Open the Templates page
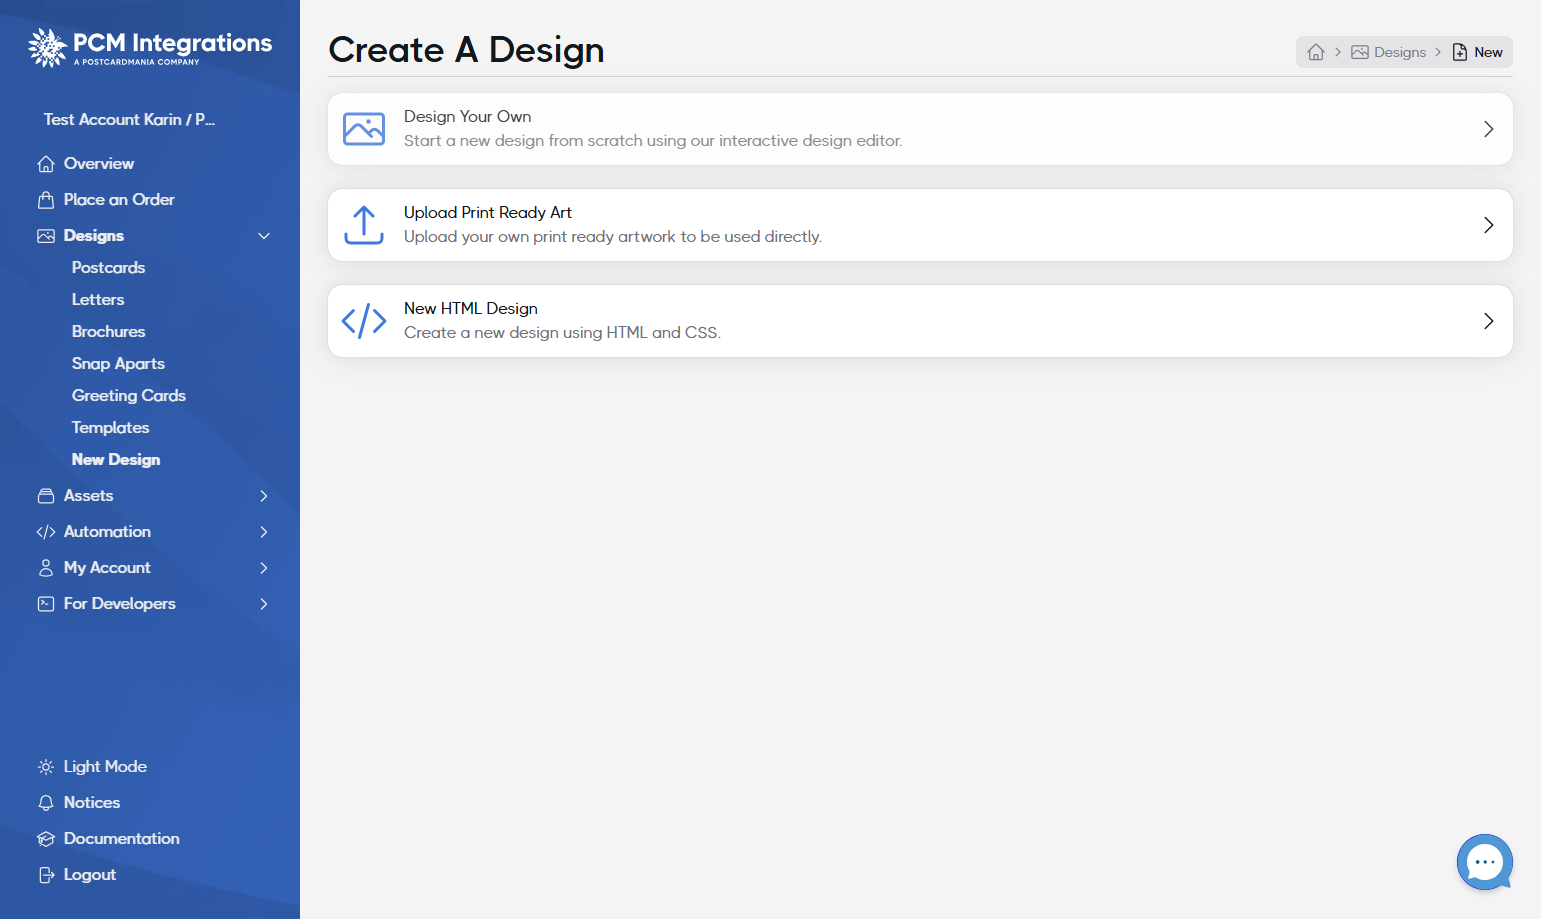The height and width of the screenshot is (919, 1541). point(110,428)
